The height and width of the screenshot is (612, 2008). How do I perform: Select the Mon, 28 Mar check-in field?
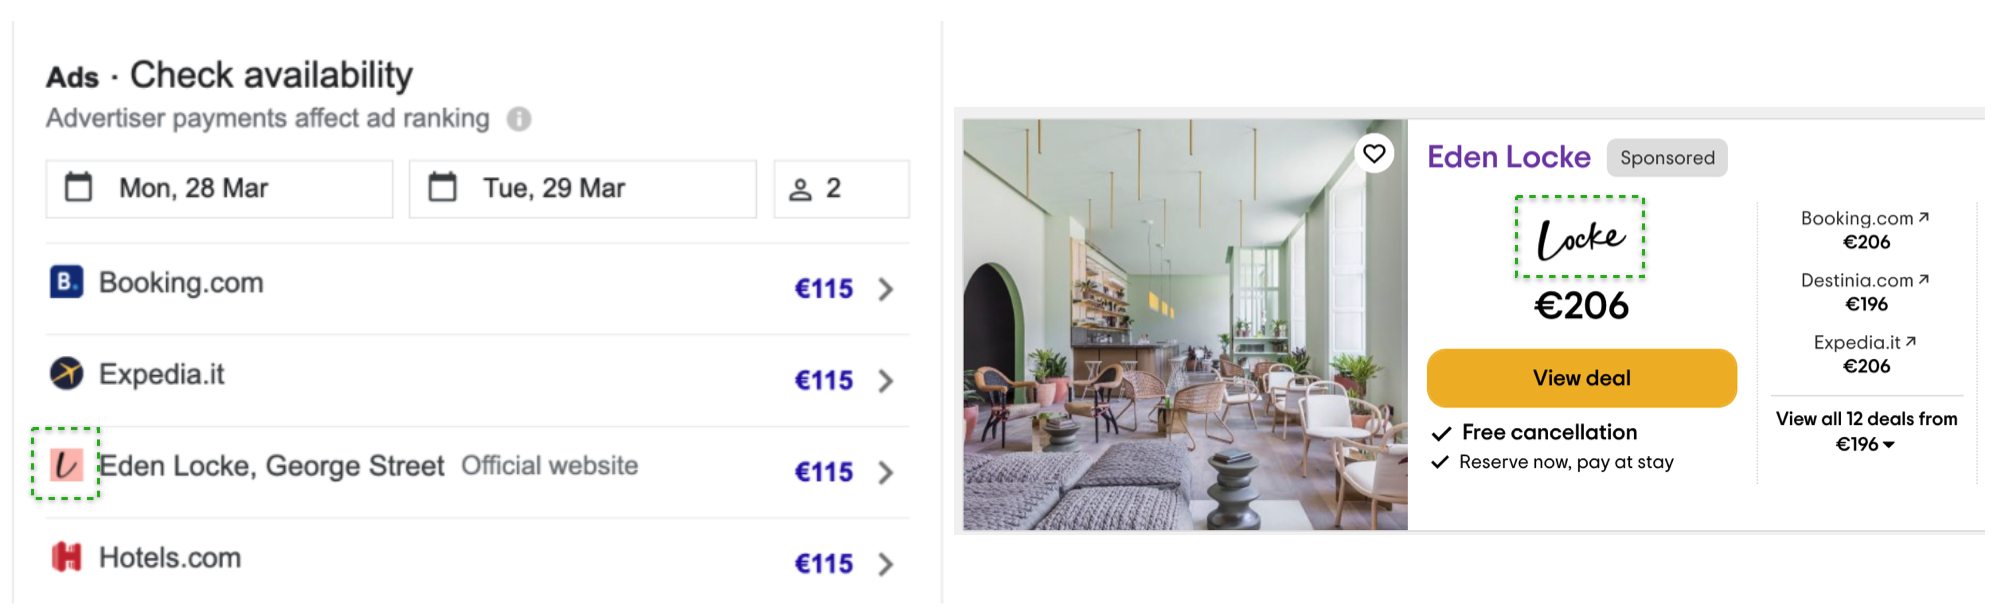click(x=219, y=188)
